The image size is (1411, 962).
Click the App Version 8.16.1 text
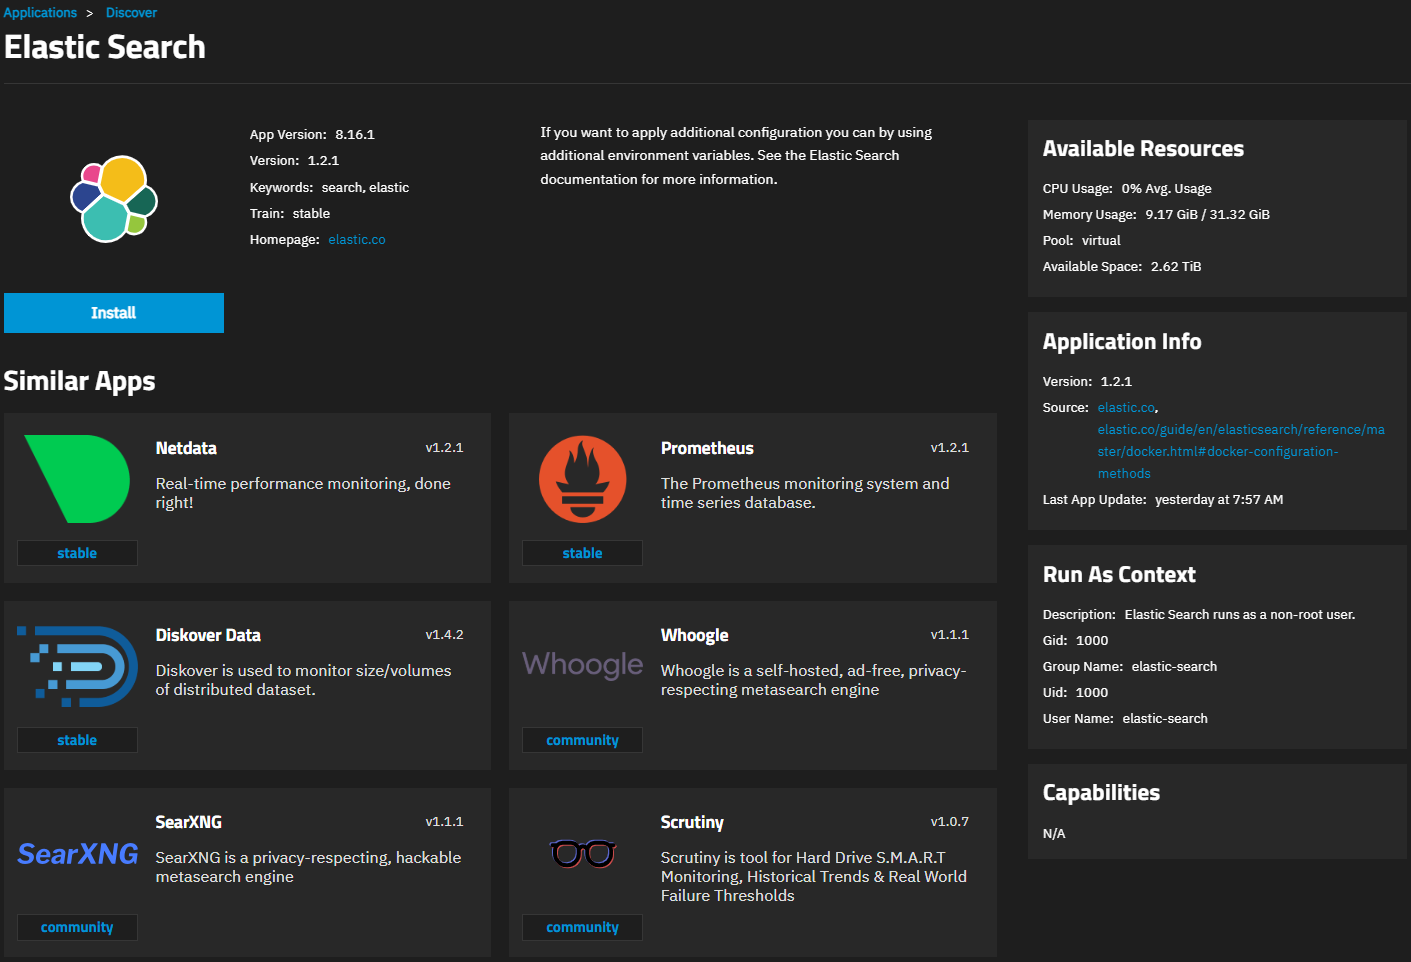pos(312,135)
